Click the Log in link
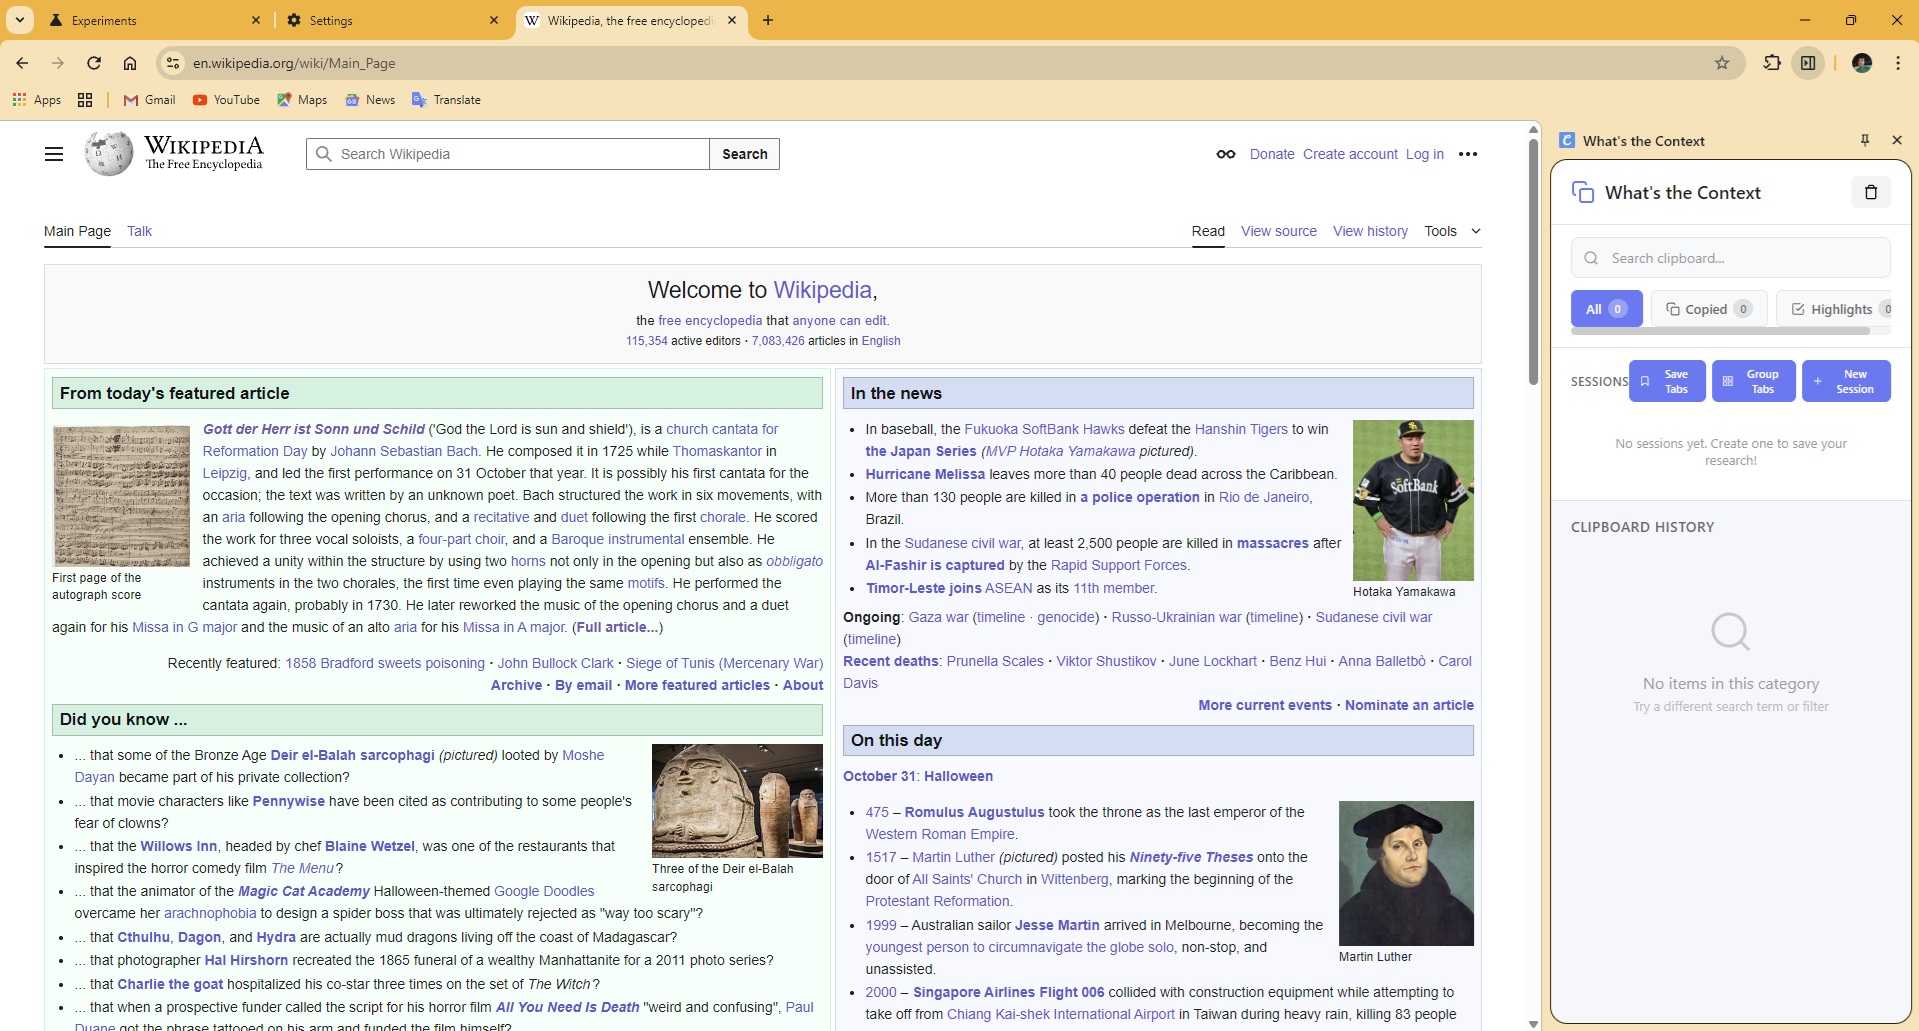1919x1031 pixels. [x=1424, y=154]
